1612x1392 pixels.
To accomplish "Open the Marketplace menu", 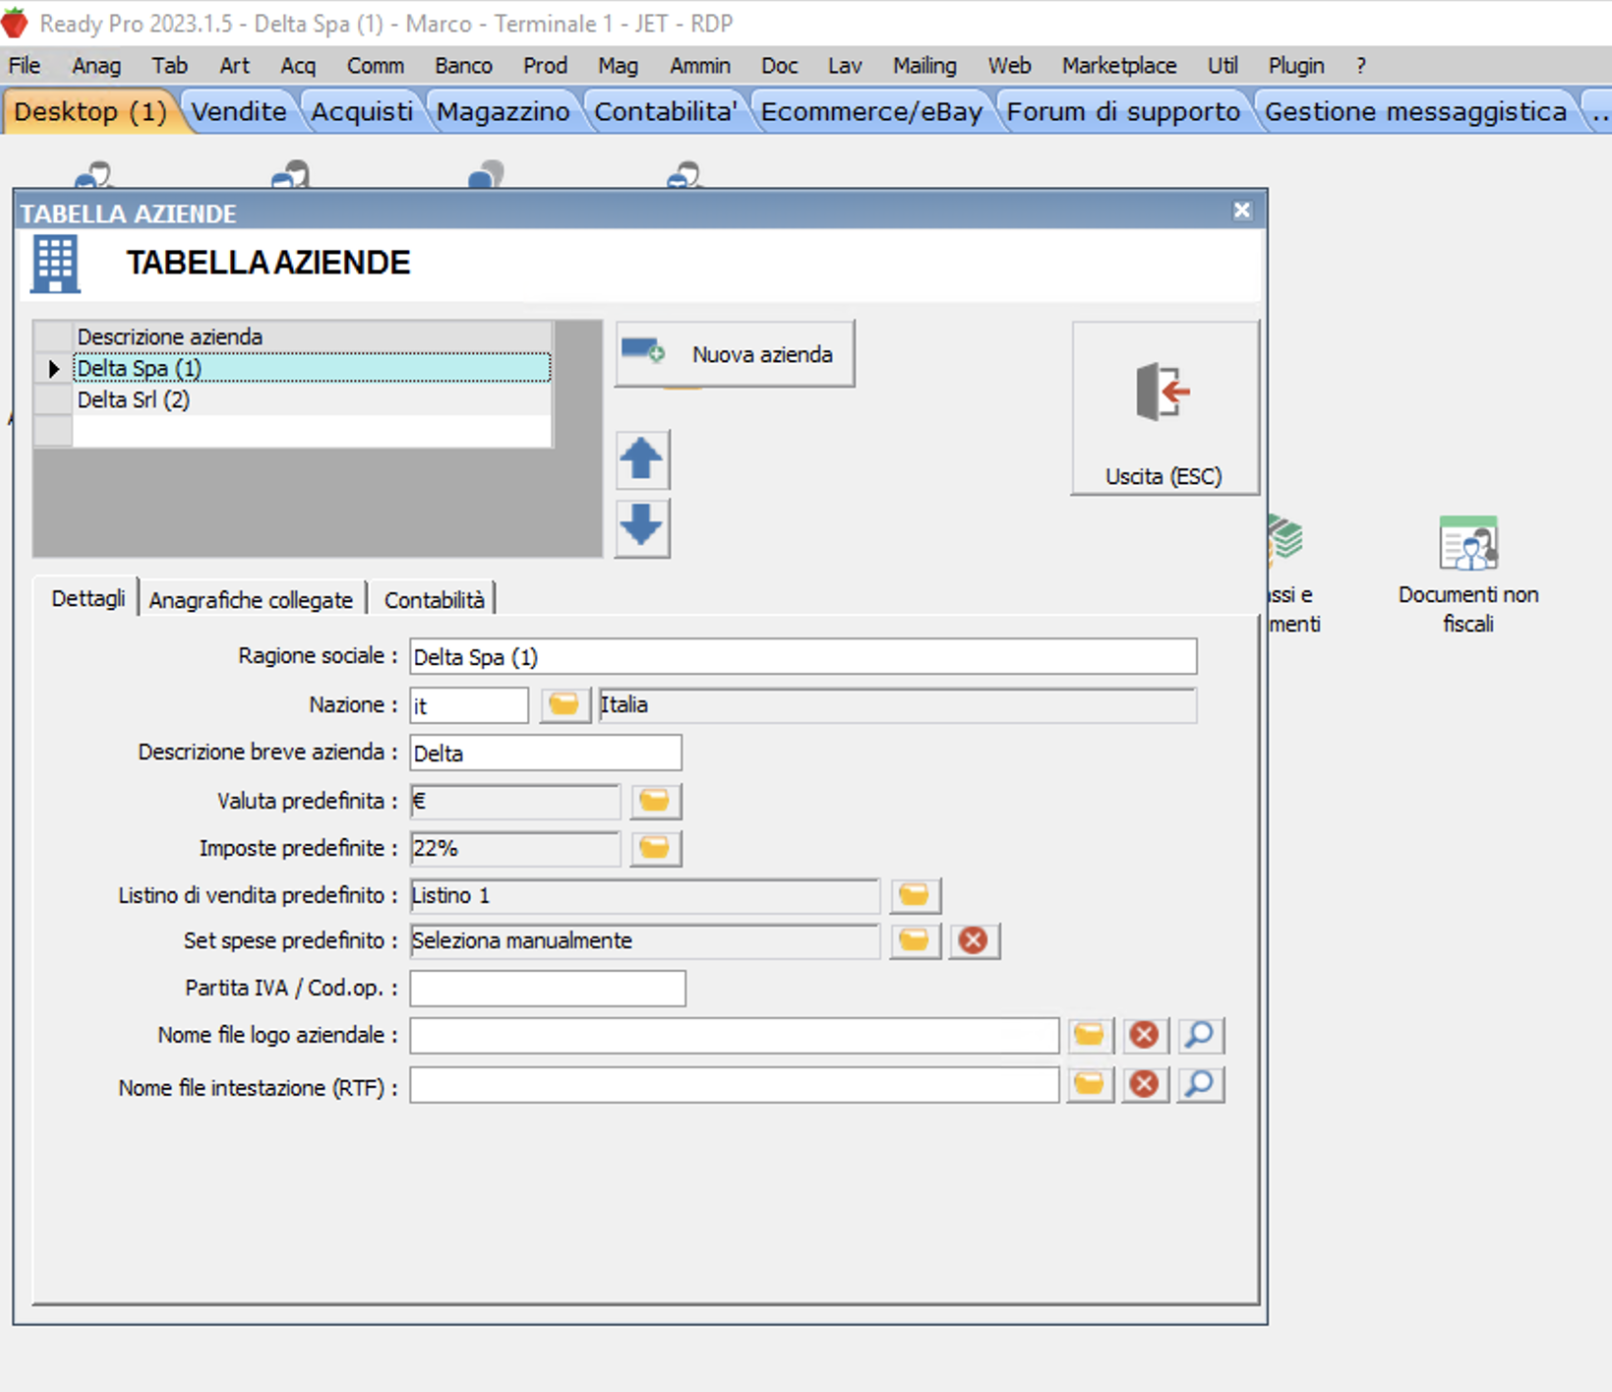I will [1119, 65].
